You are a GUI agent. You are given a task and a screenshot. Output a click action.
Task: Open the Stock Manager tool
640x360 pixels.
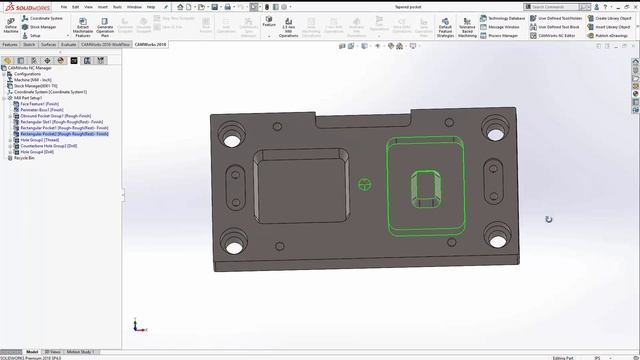point(39,27)
